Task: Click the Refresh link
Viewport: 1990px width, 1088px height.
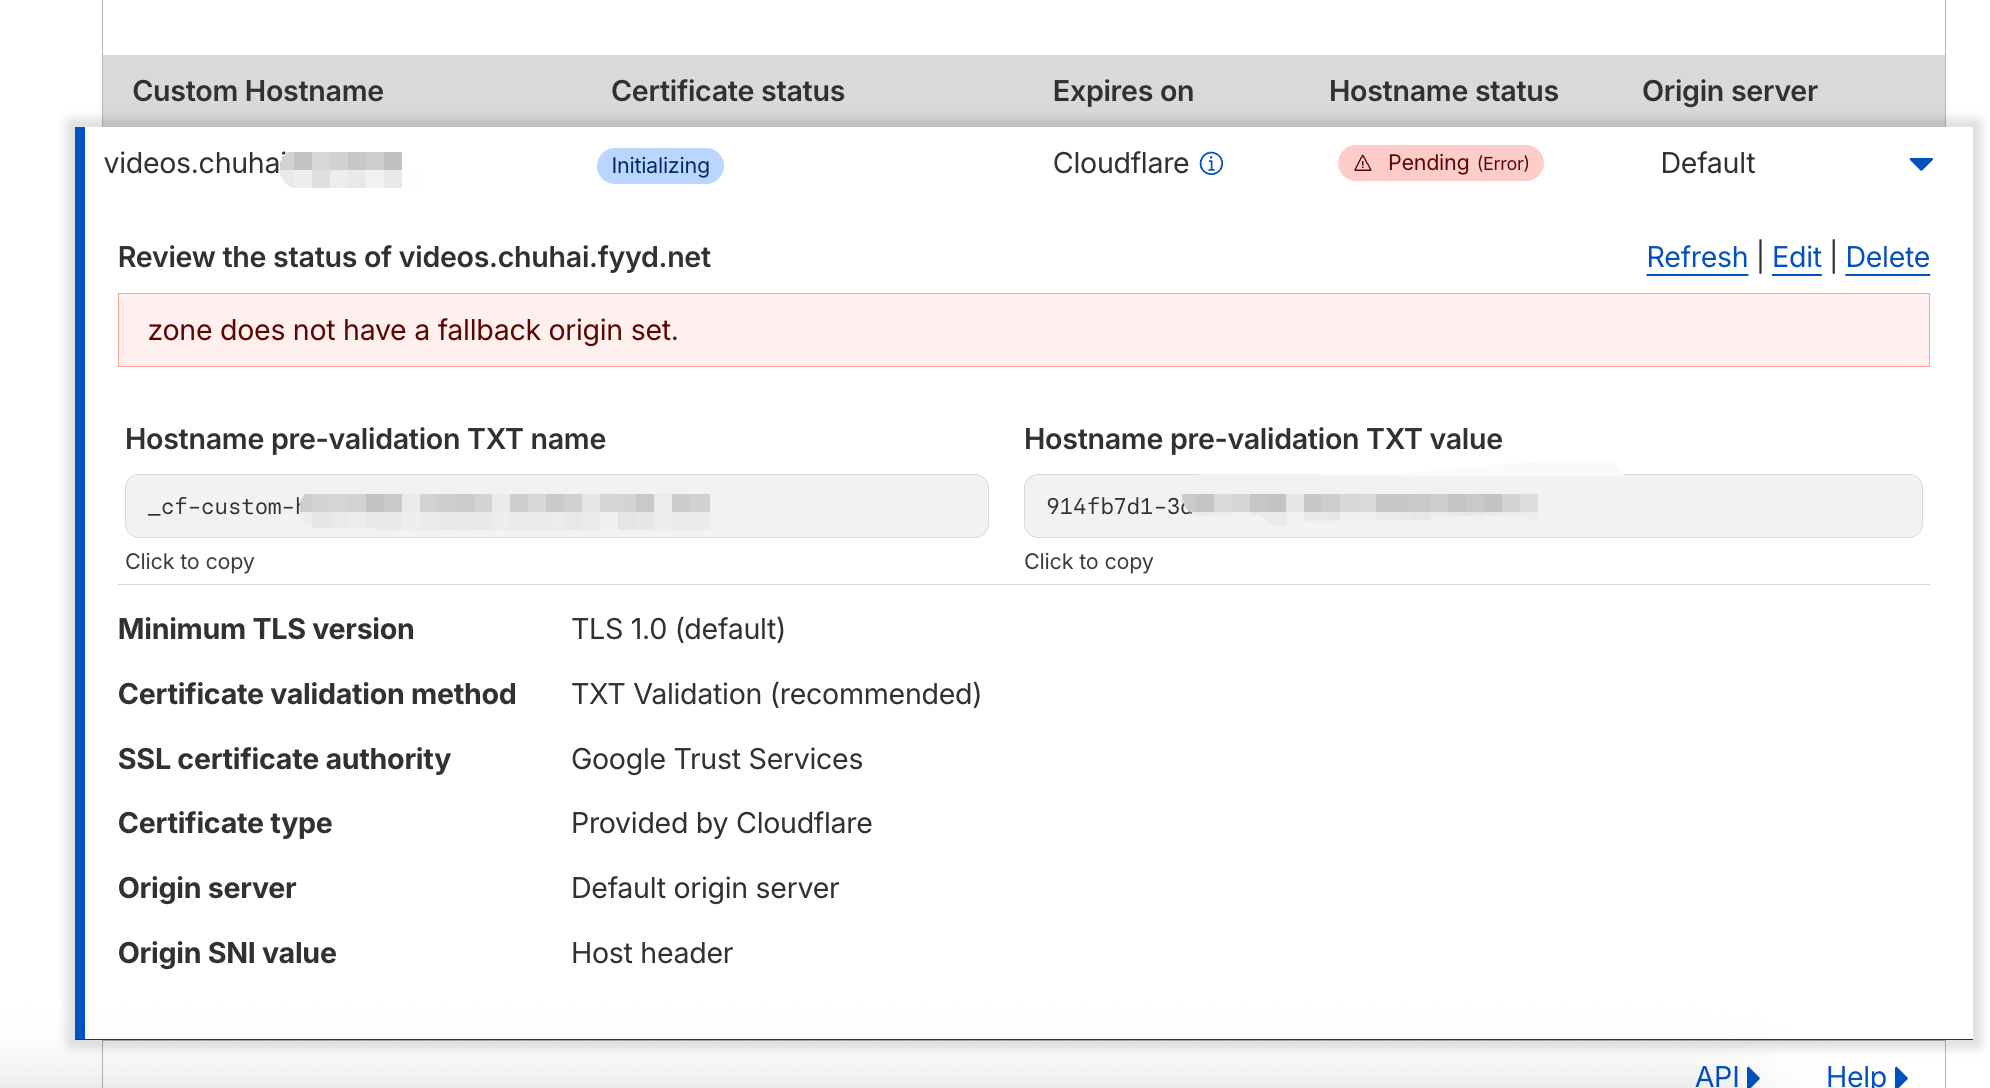Action: coord(1697,257)
